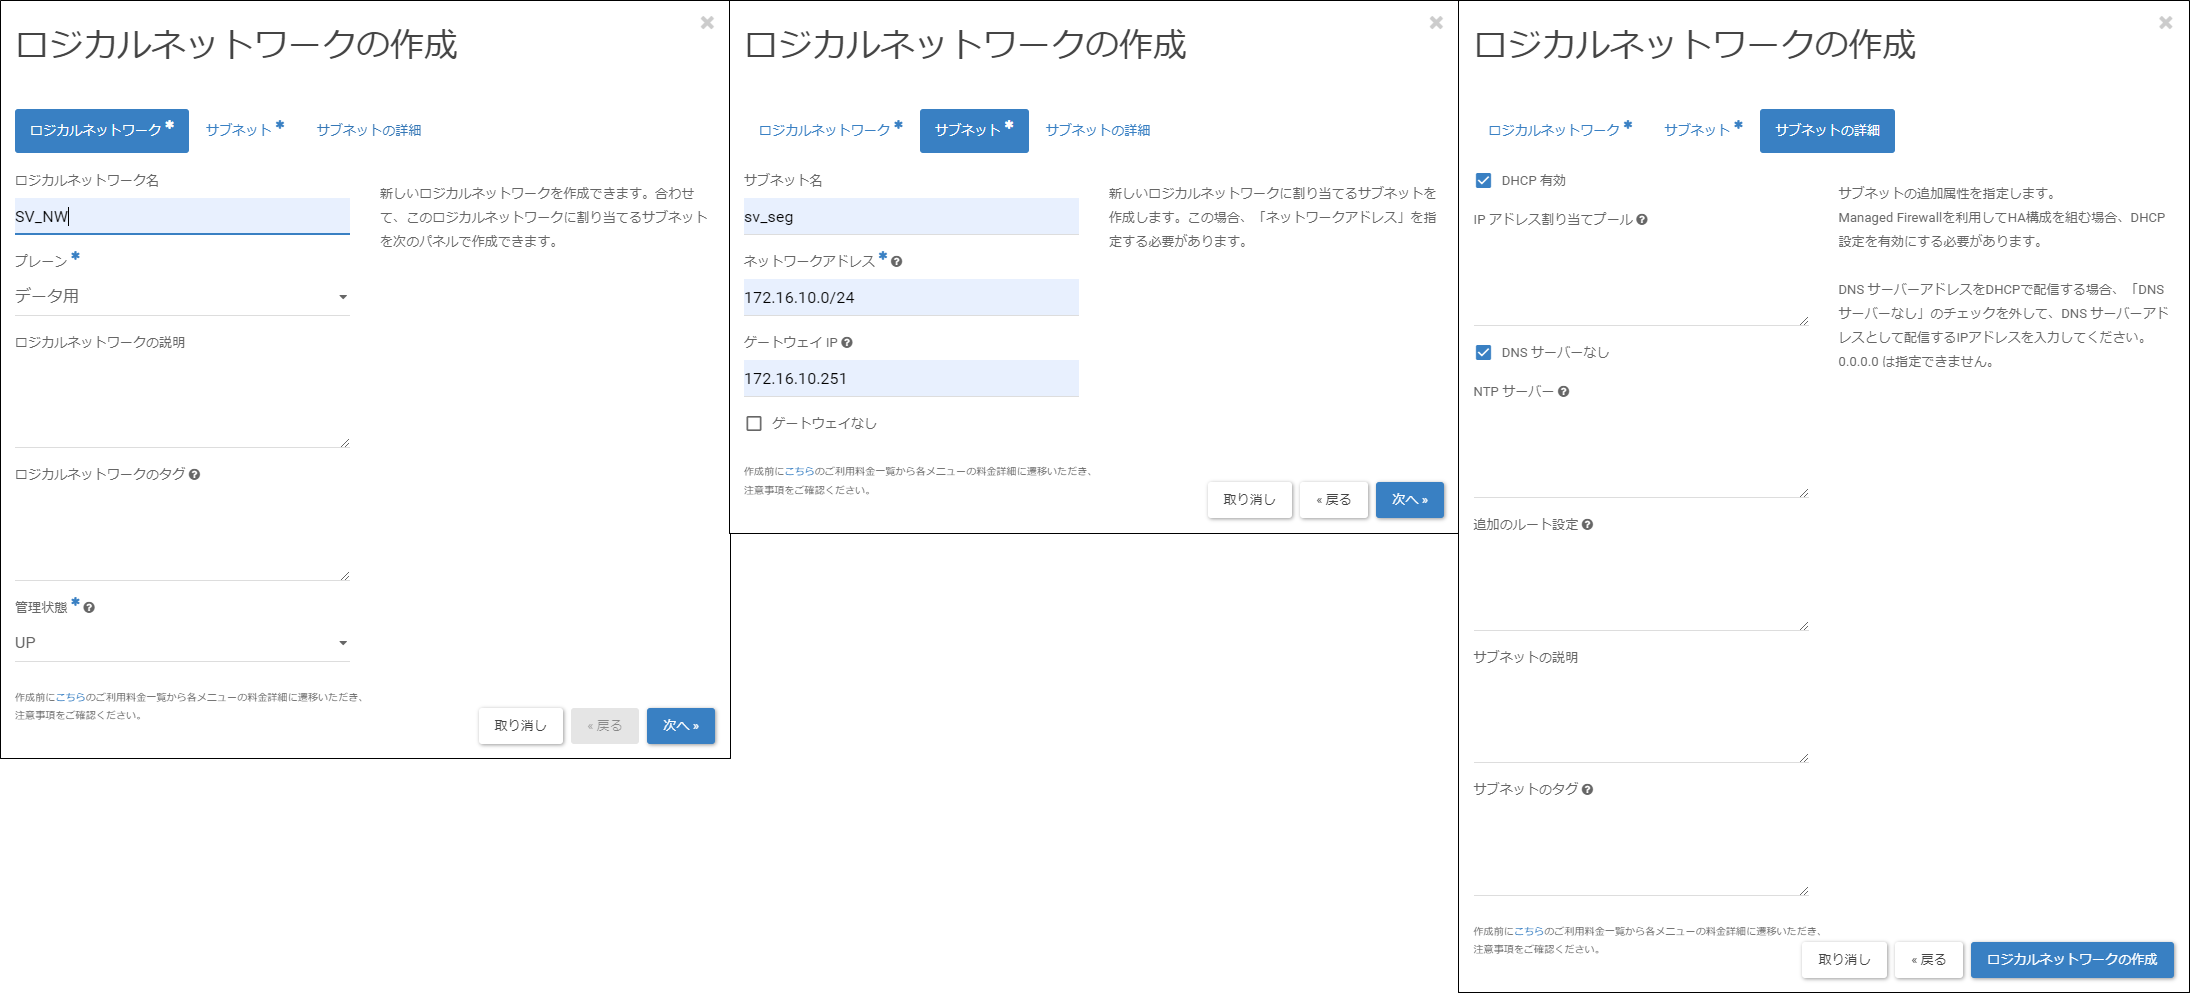
Task: Click the IP アドレス割り当てプール text area
Action: (x=1641, y=280)
